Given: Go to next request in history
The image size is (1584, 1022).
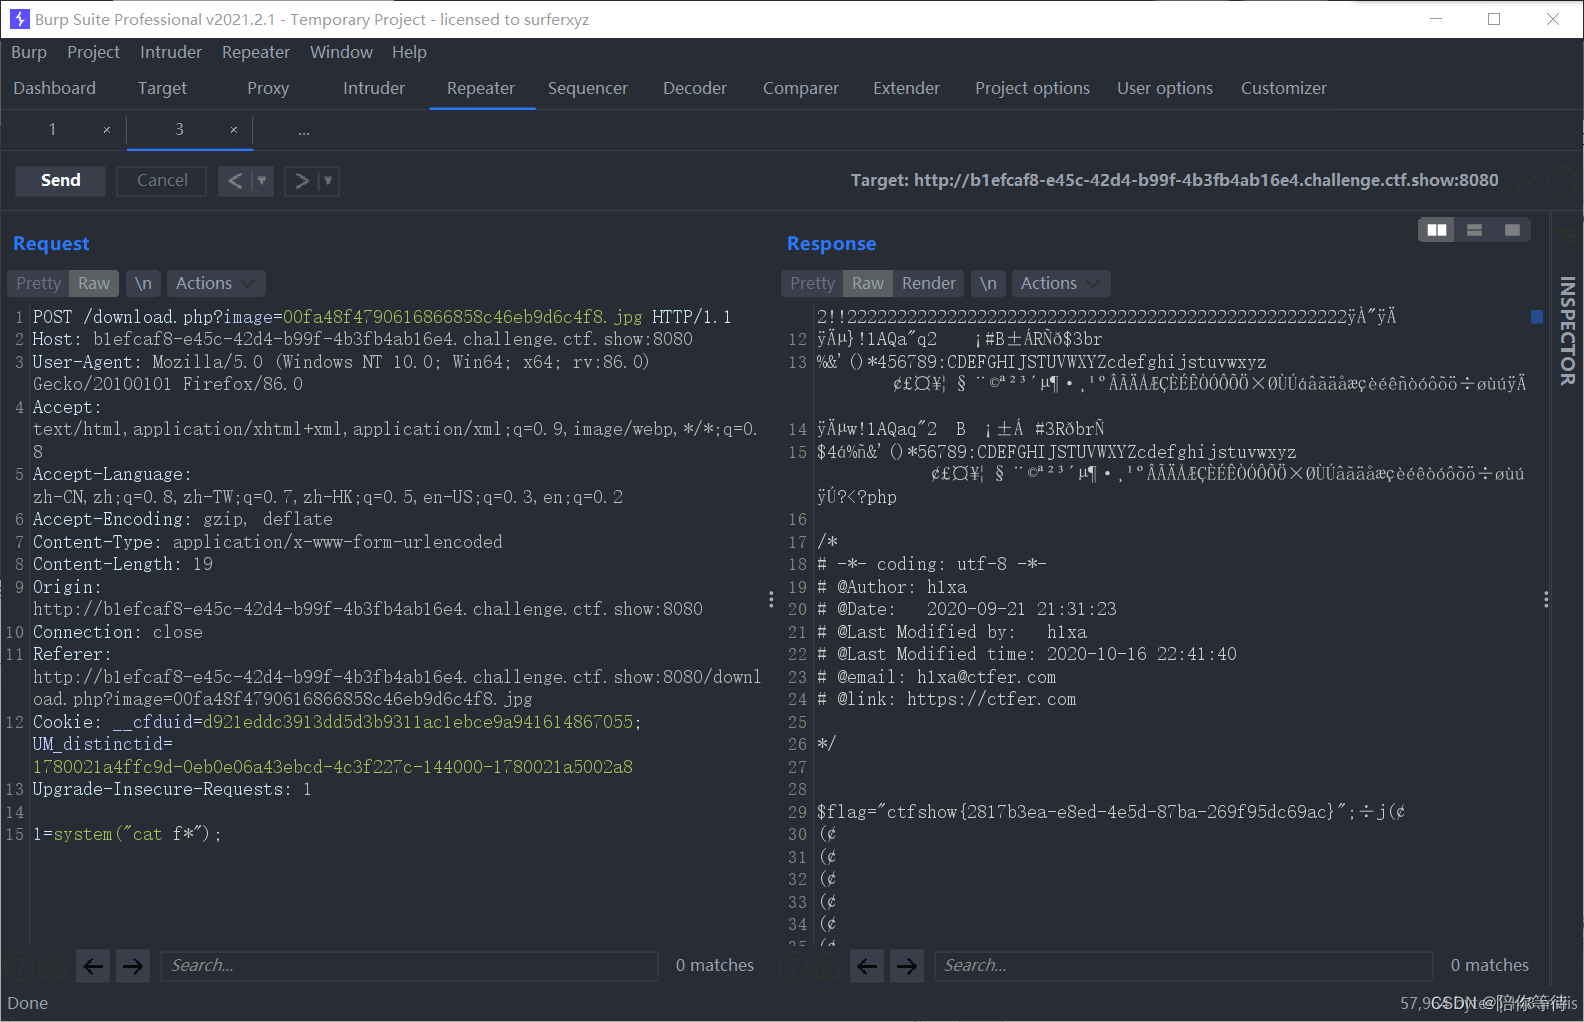Looking at the screenshot, I should coord(301,181).
